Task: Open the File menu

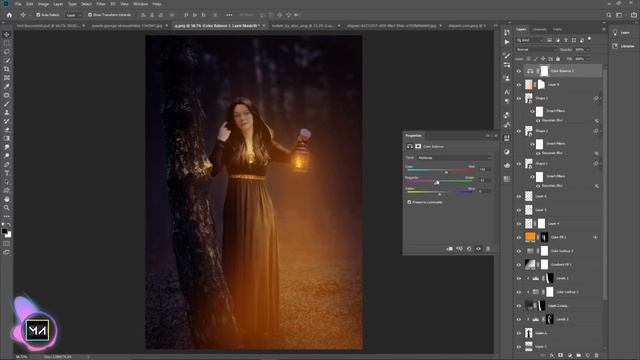Action: 18,4
